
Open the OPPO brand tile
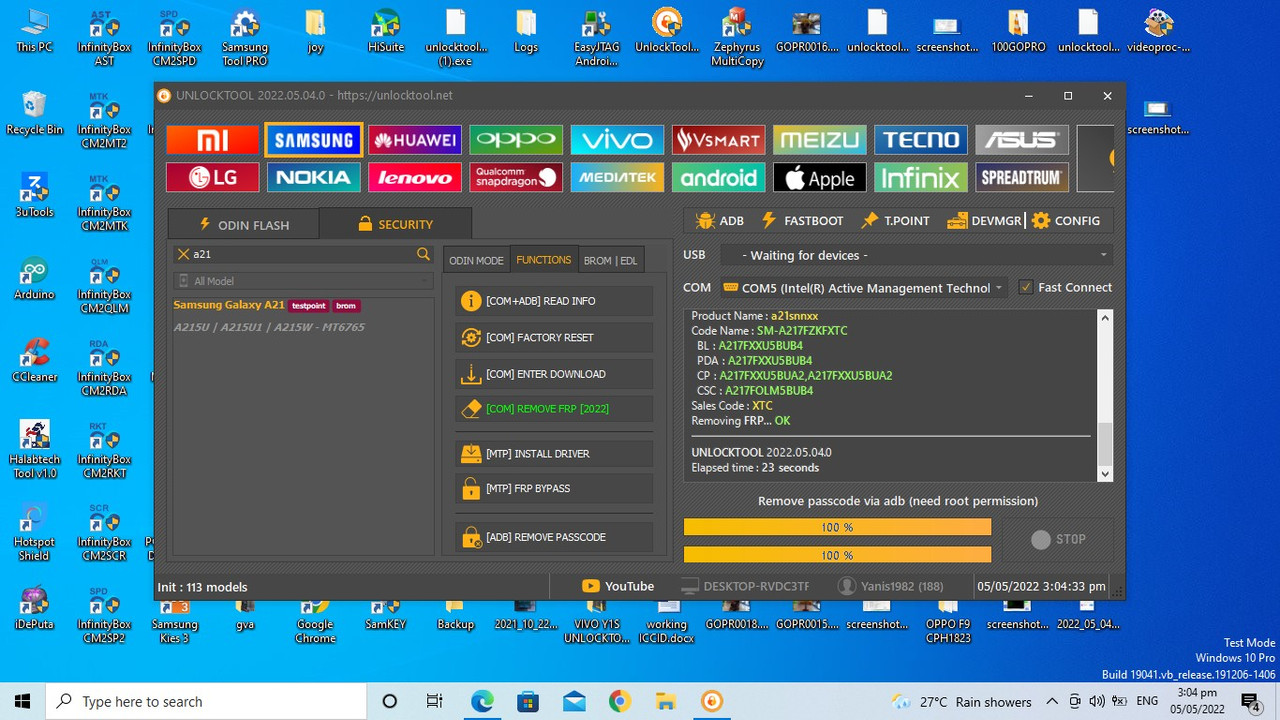[x=516, y=140]
